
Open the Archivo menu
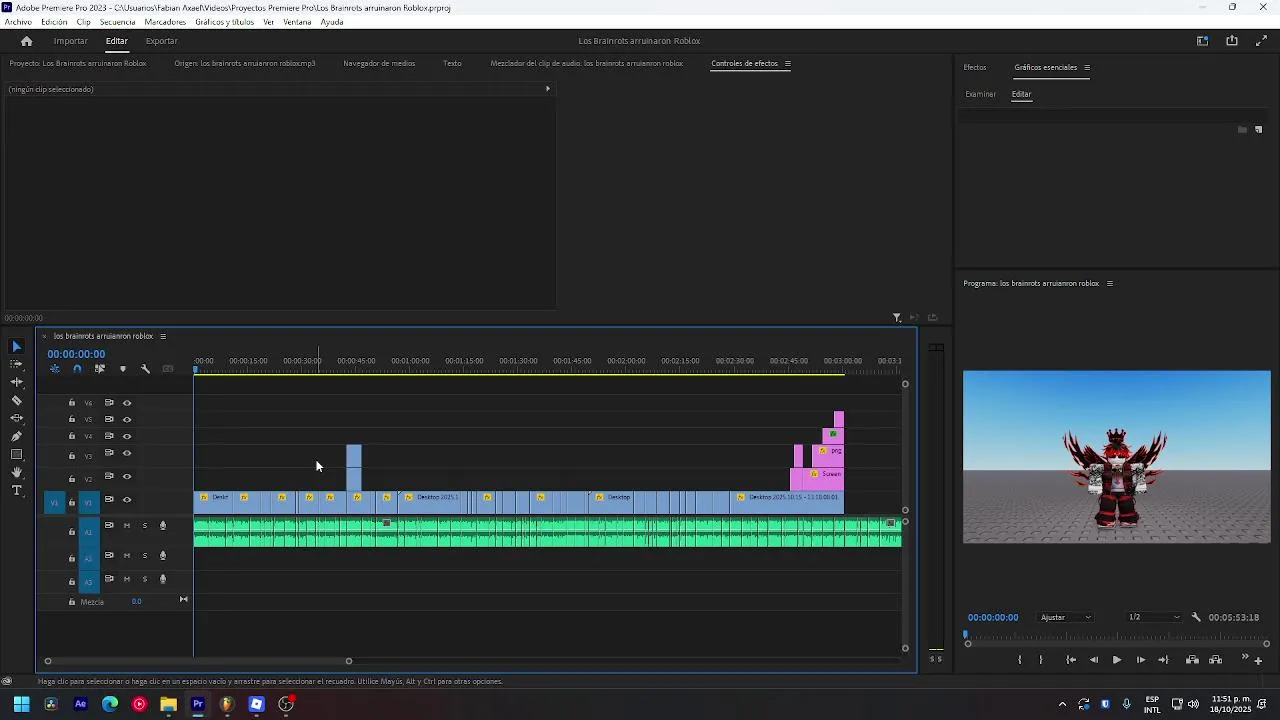click(18, 22)
